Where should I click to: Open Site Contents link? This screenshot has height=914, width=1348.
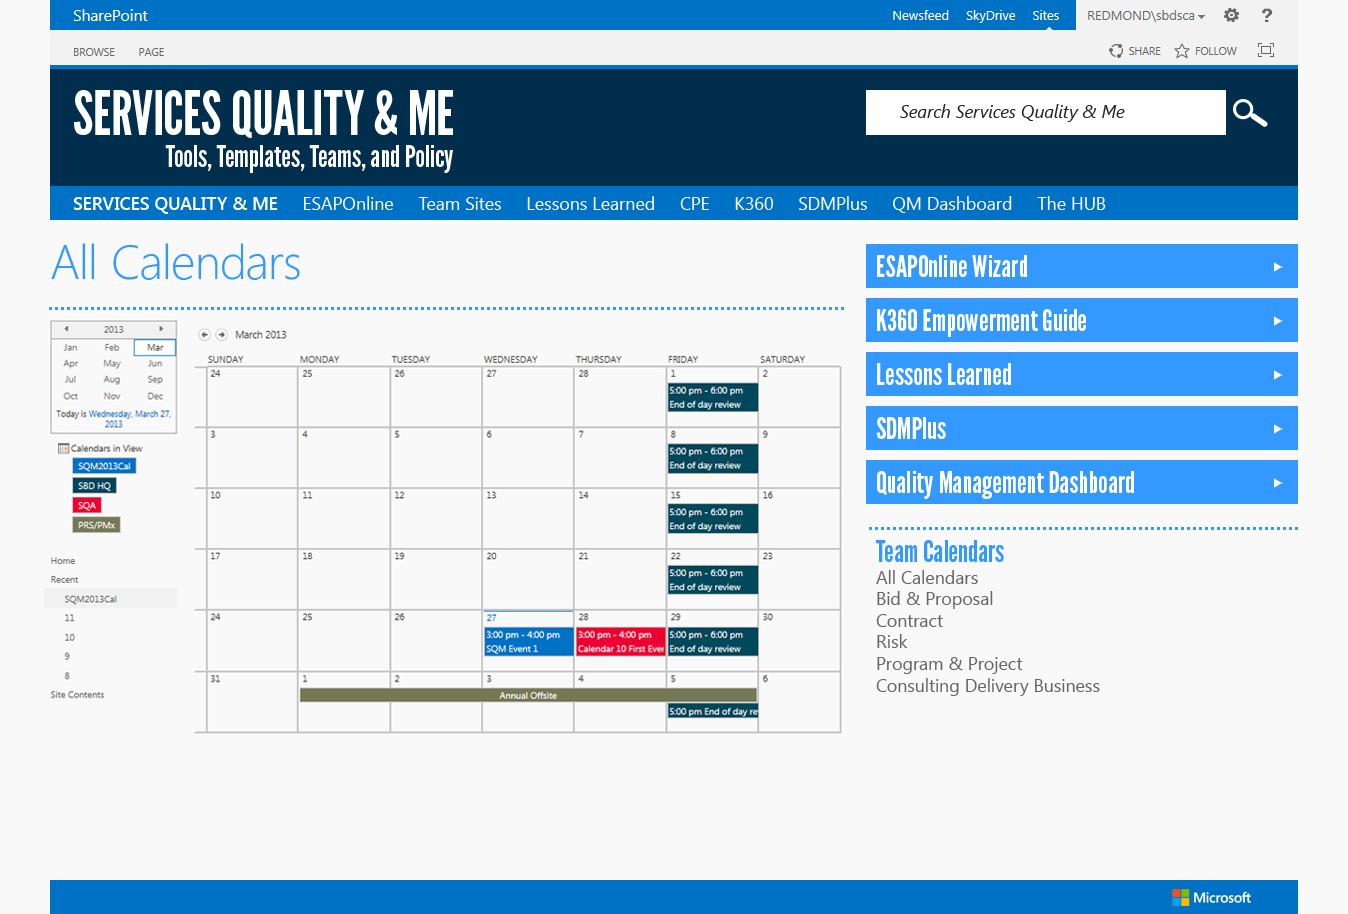pos(77,695)
